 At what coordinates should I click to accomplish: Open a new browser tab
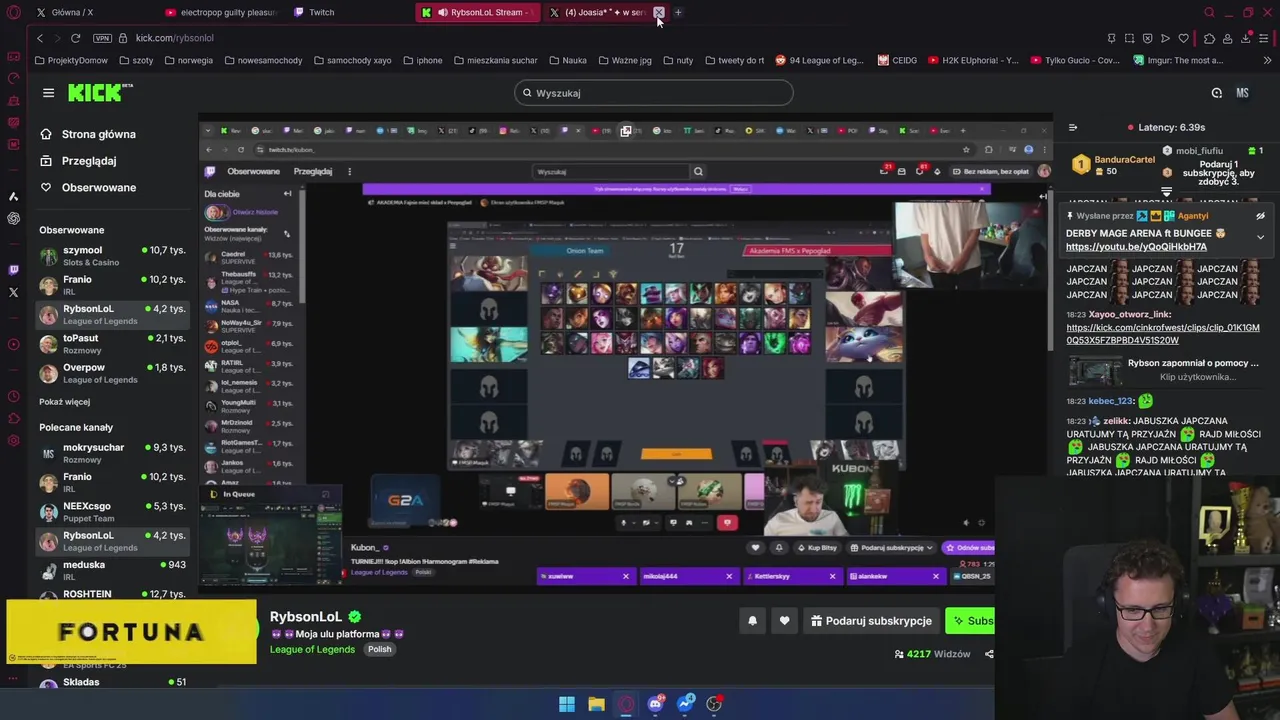coord(678,13)
